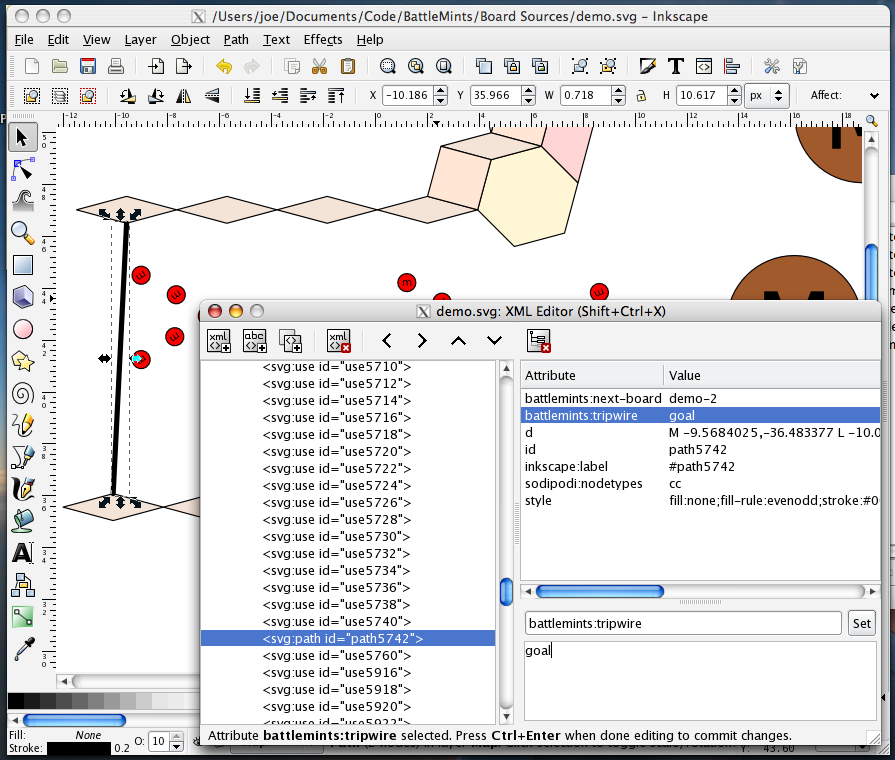Select the Text tool in toolbox
The width and height of the screenshot is (895, 760).
point(22,553)
